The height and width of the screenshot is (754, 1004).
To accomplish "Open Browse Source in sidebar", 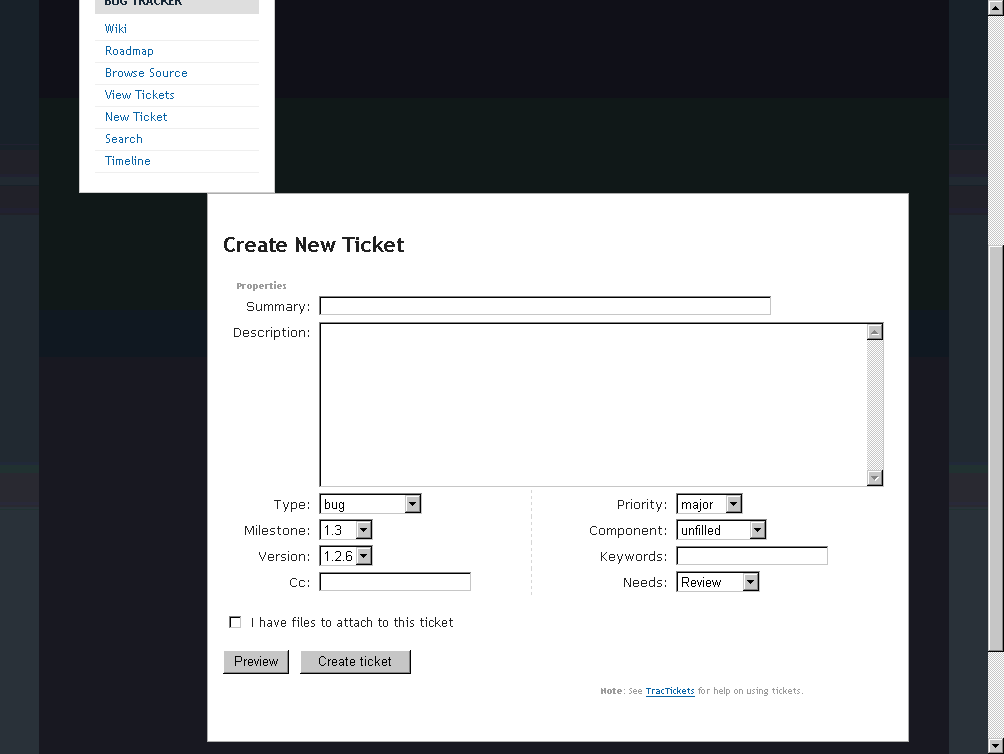I will [x=146, y=73].
